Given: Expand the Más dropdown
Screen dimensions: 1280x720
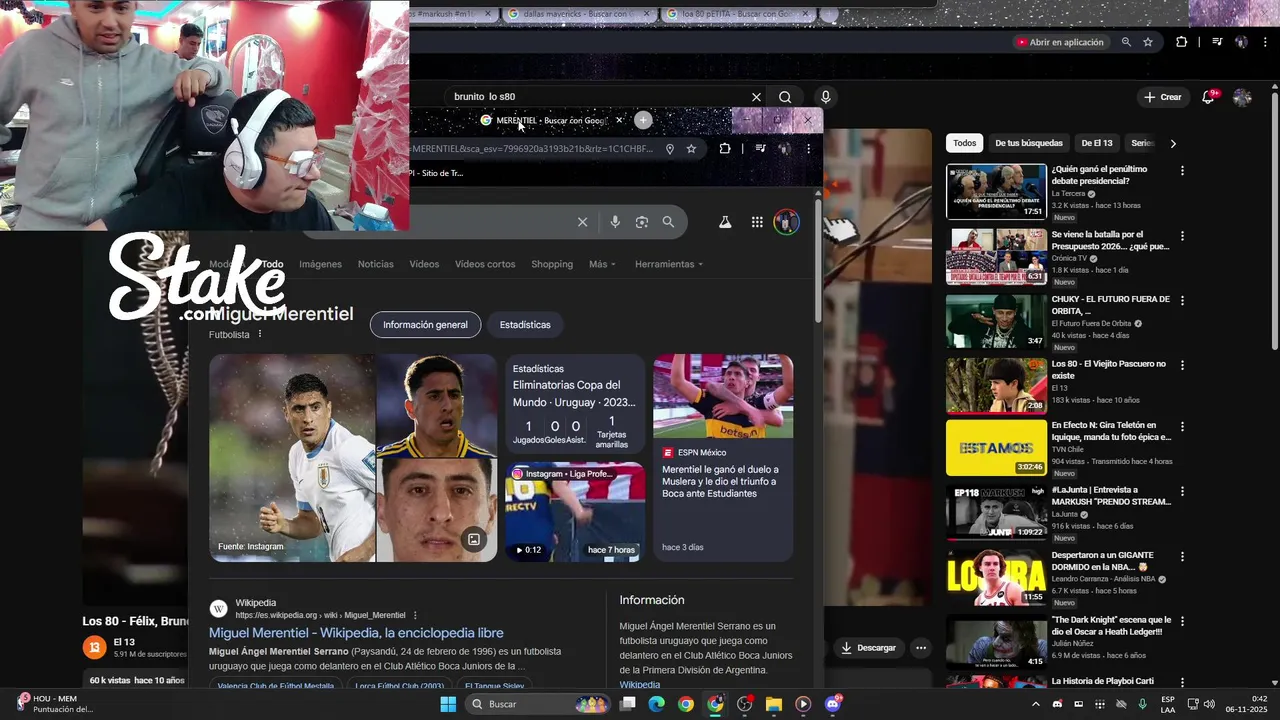Looking at the screenshot, I should point(602,264).
